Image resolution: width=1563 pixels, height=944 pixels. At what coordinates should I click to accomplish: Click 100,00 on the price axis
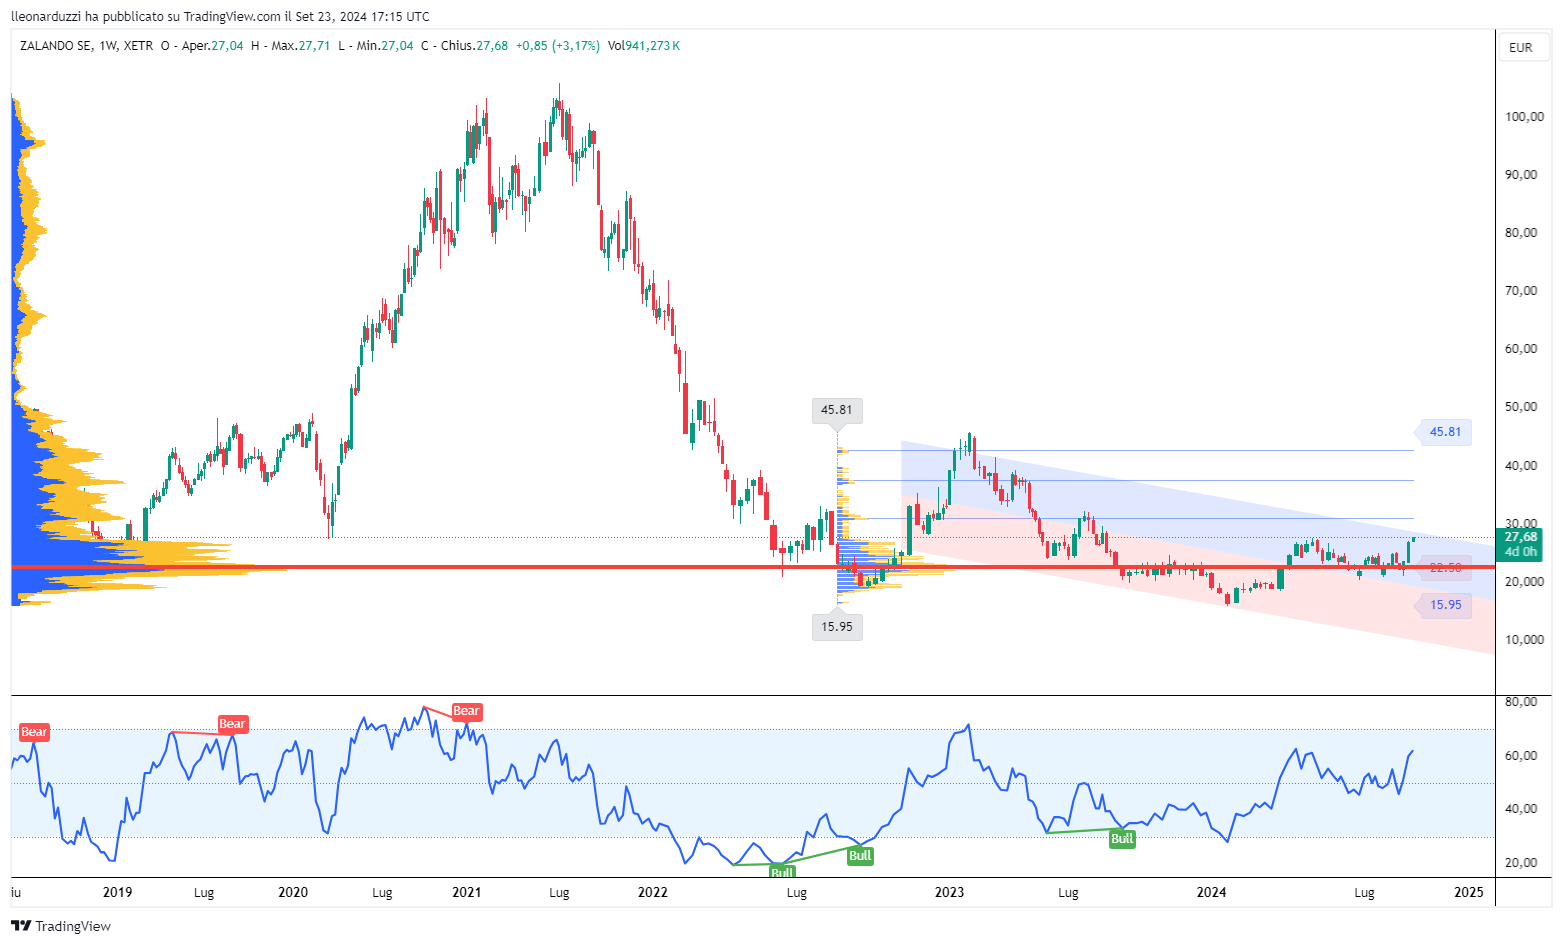(1524, 117)
